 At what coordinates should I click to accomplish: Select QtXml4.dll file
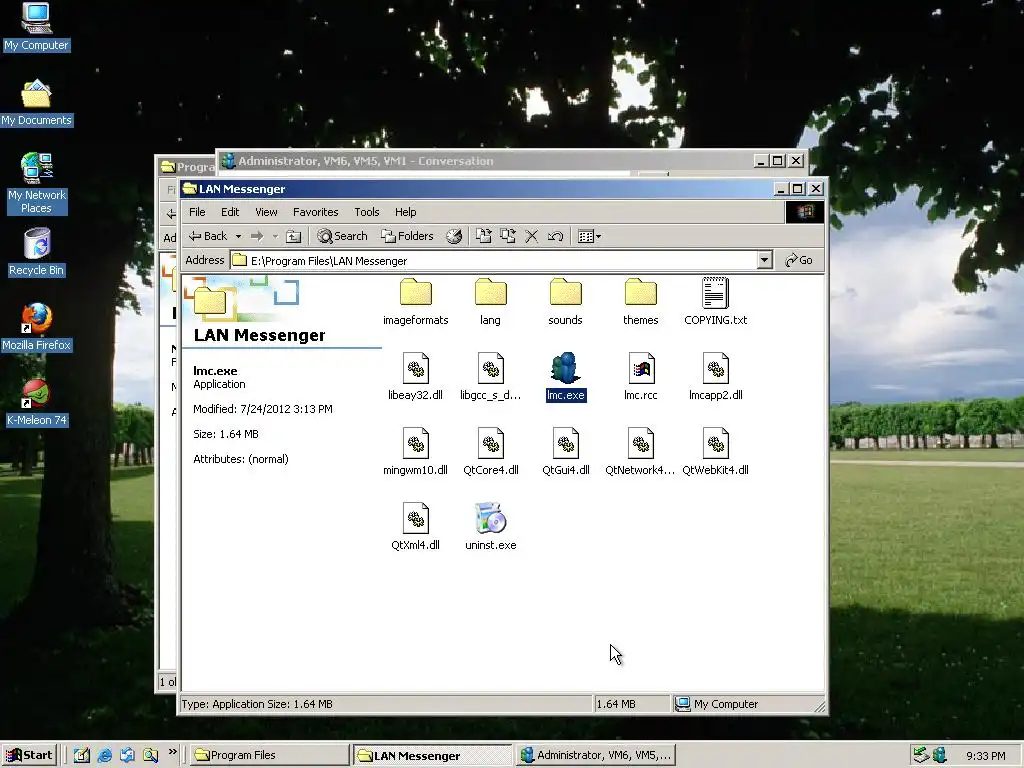415,527
